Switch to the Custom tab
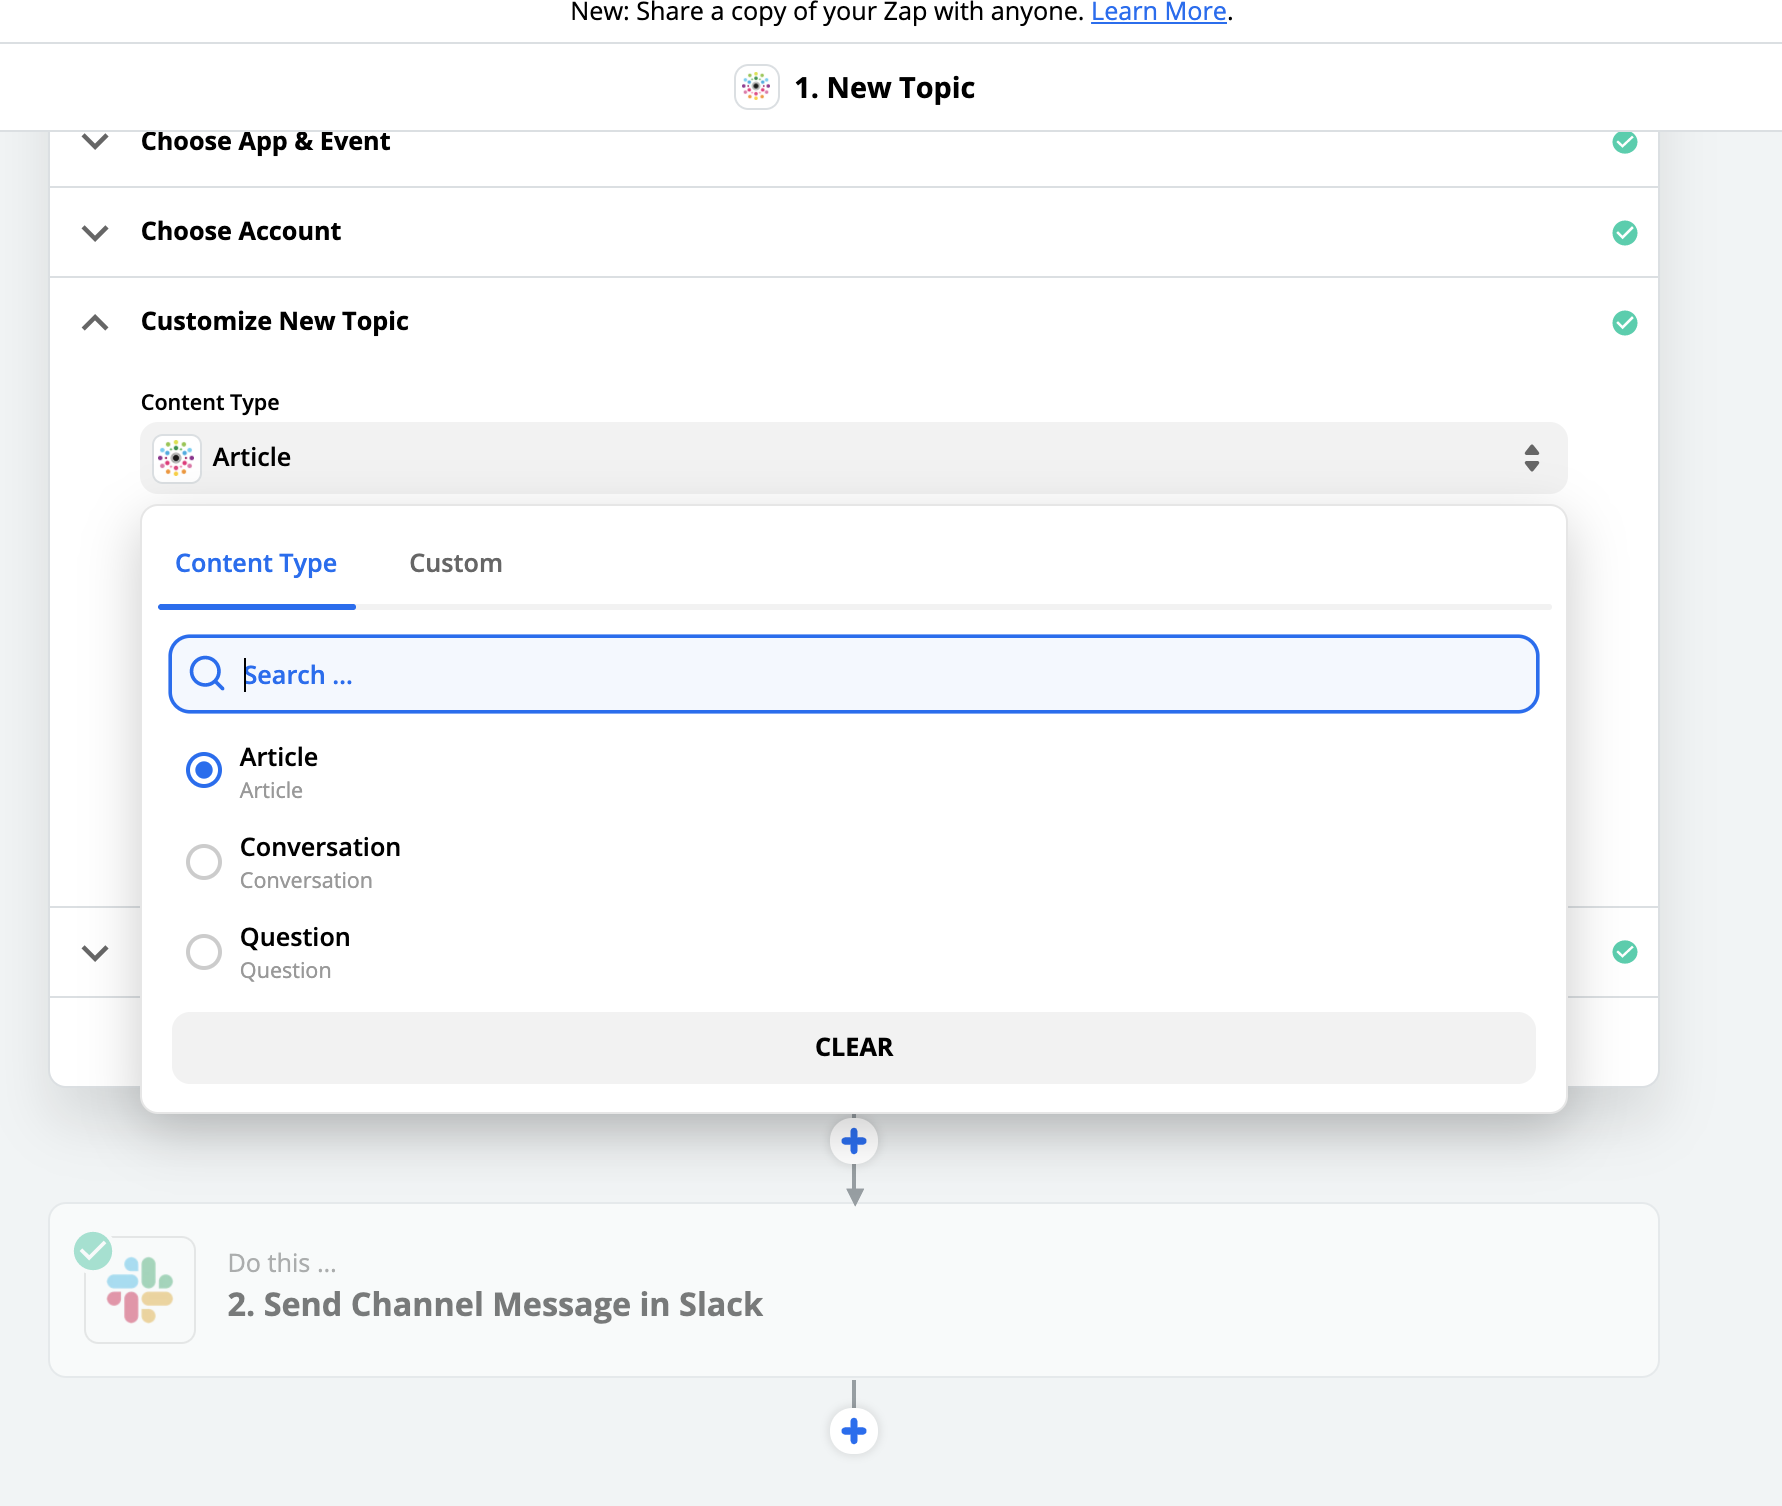Image resolution: width=1782 pixels, height=1506 pixels. [x=456, y=564]
